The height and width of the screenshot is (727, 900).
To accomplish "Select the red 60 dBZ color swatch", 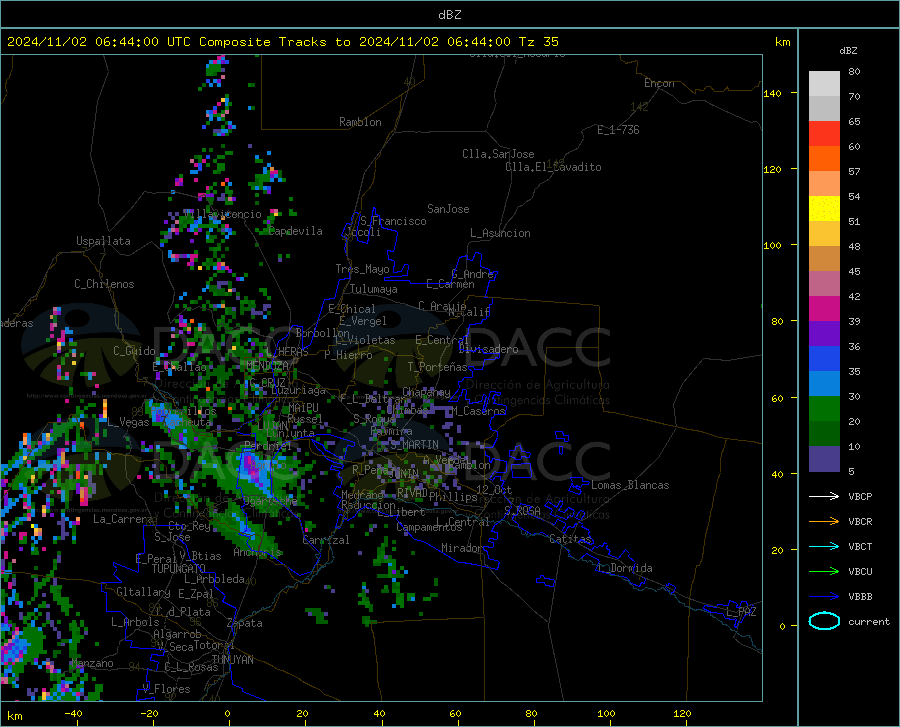I will [x=824, y=134].
